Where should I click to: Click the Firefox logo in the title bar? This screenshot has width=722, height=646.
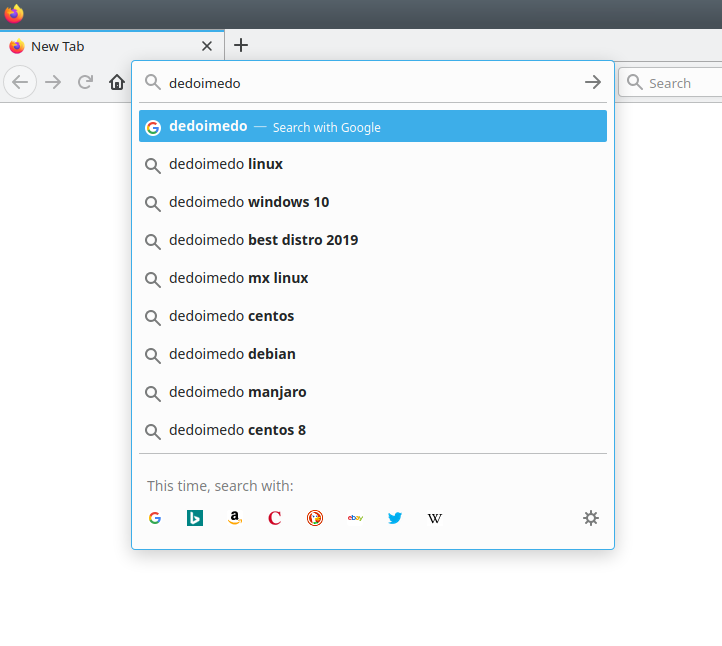(x=14, y=13)
